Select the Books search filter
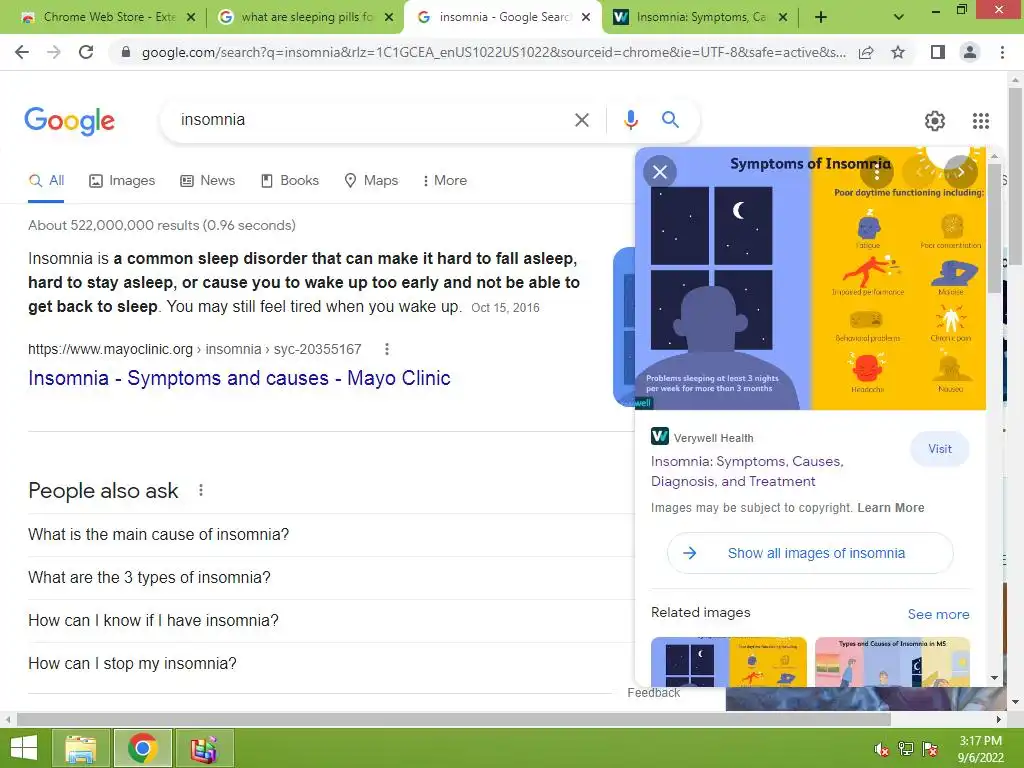The width and height of the screenshot is (1024, 768). (x=290, y=181)
